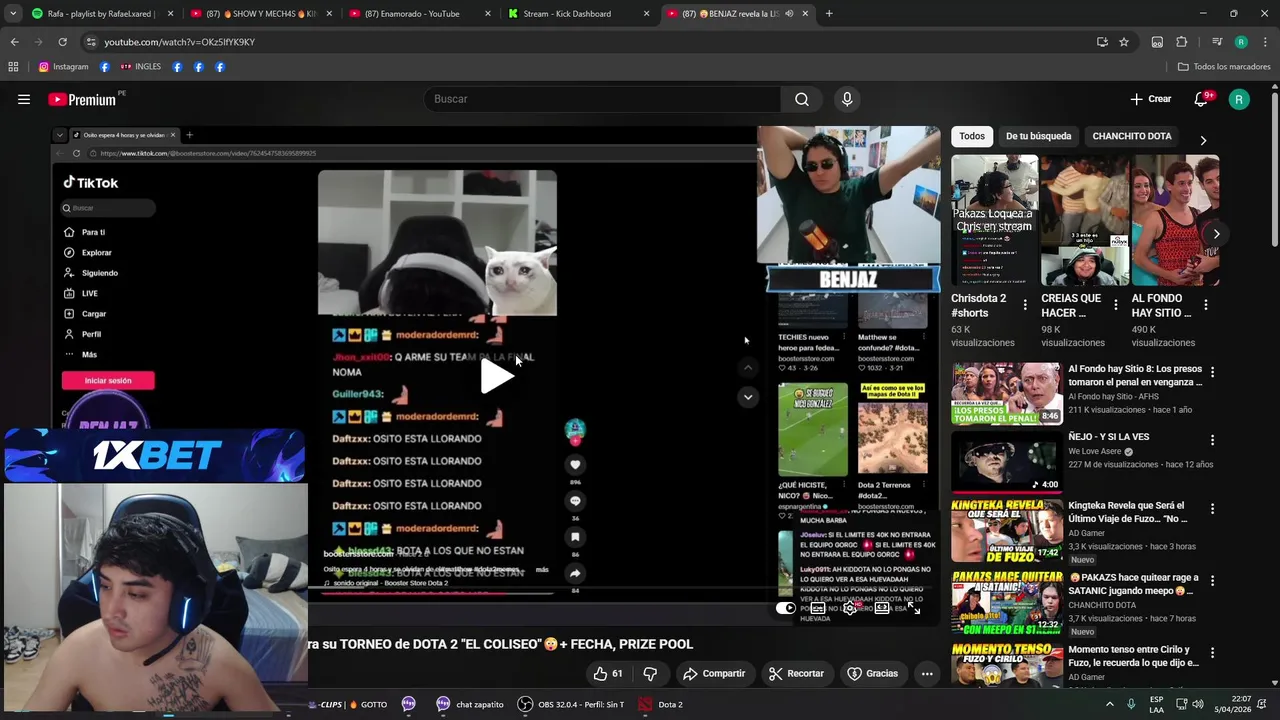This screenshot has width=1280, height=720.
Task: Click the Crear button
Action: 1150,99
